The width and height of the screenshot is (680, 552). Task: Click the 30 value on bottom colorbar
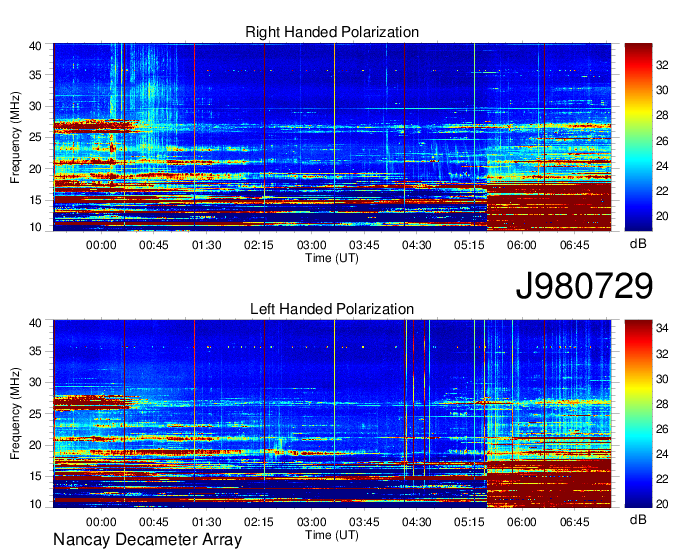point(662,379)
